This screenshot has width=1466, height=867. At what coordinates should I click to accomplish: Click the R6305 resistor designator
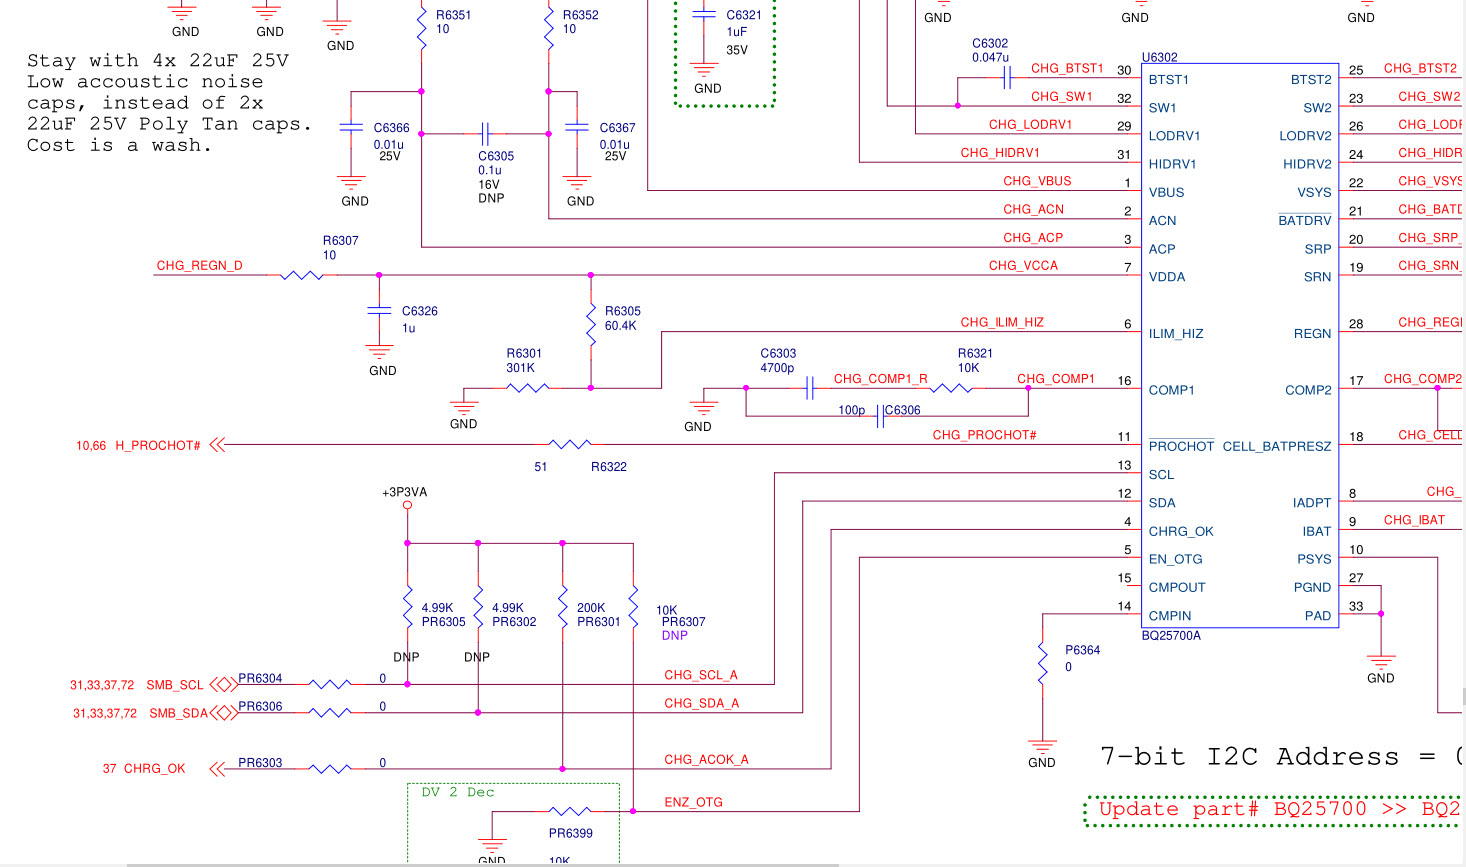(x=623, y=312)
